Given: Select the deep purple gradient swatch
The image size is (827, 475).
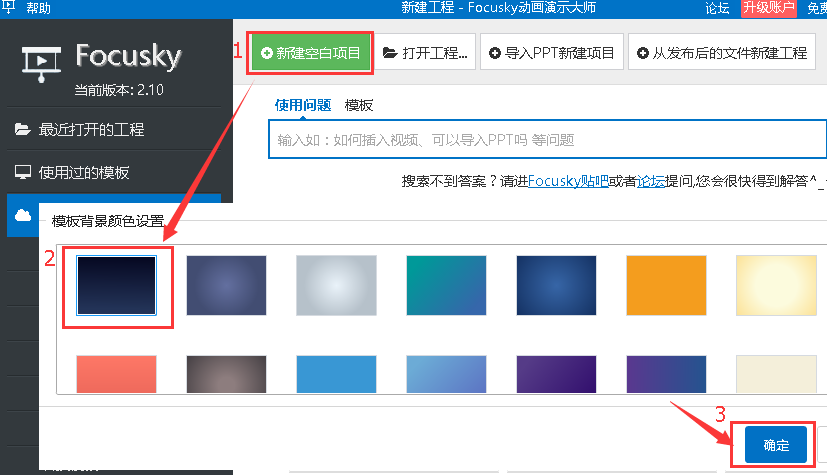Looking at the screenshot, I should [x=556, y=374].
